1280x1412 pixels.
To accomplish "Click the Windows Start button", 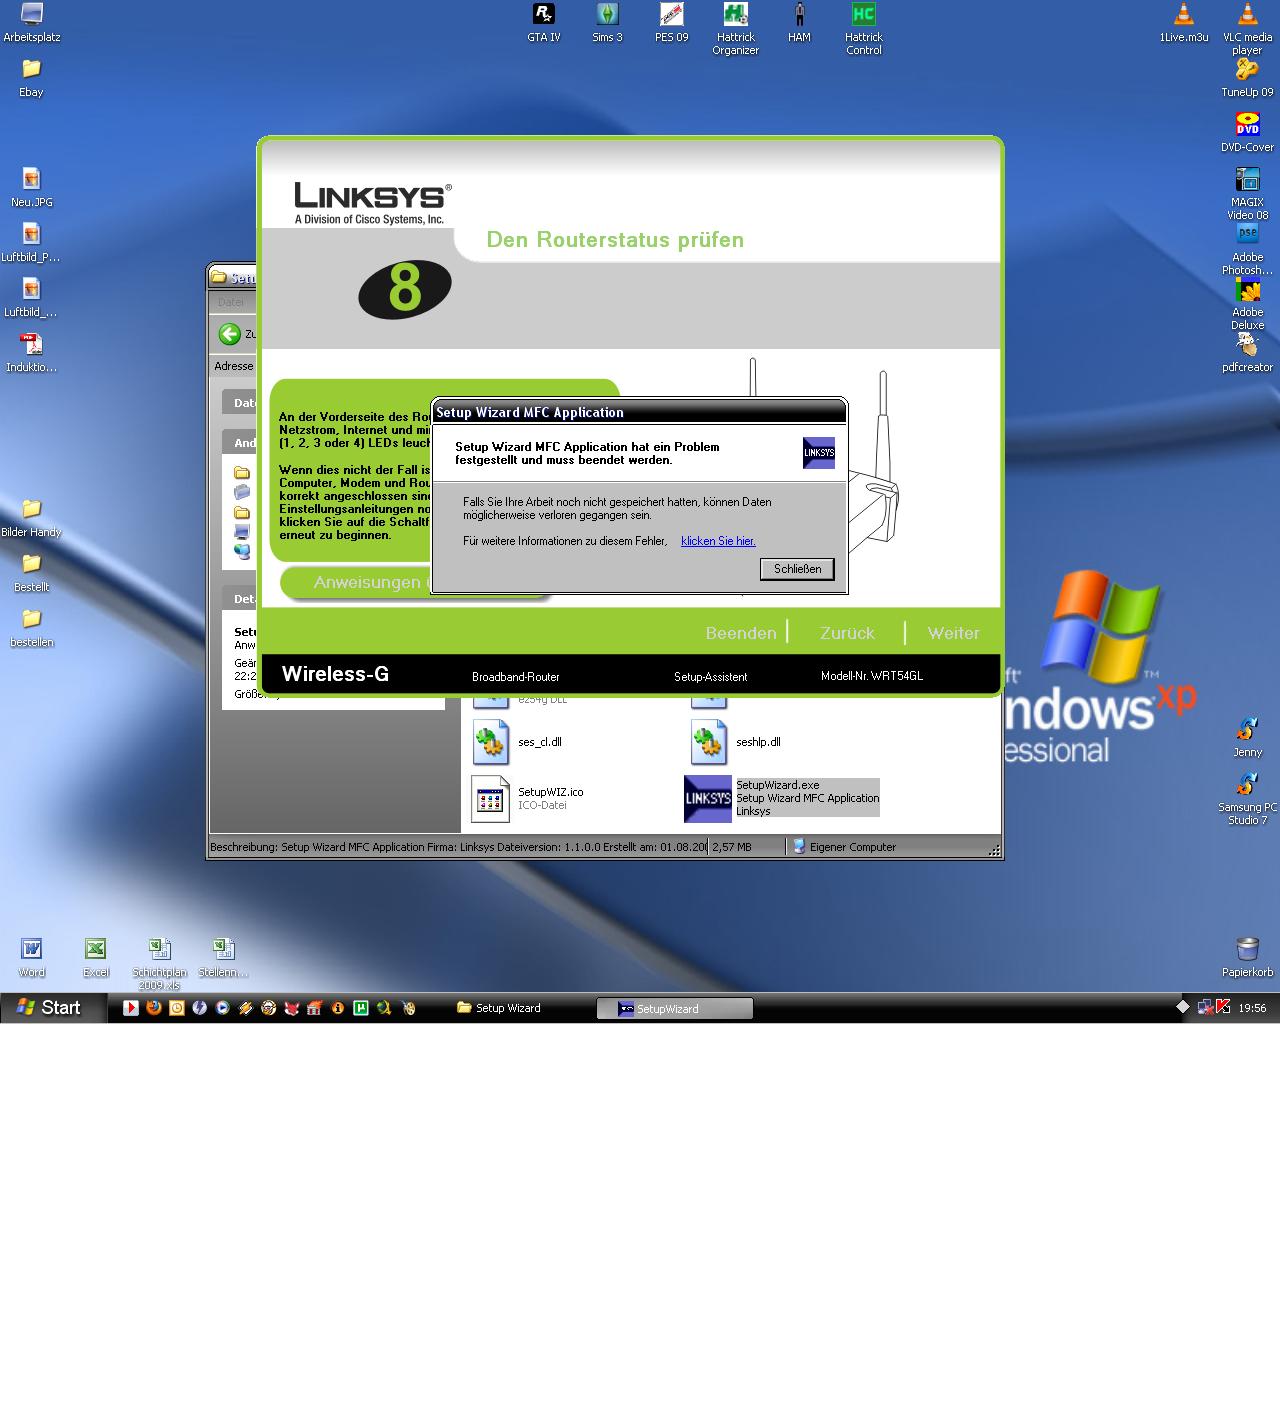I will click(52, 1008).
